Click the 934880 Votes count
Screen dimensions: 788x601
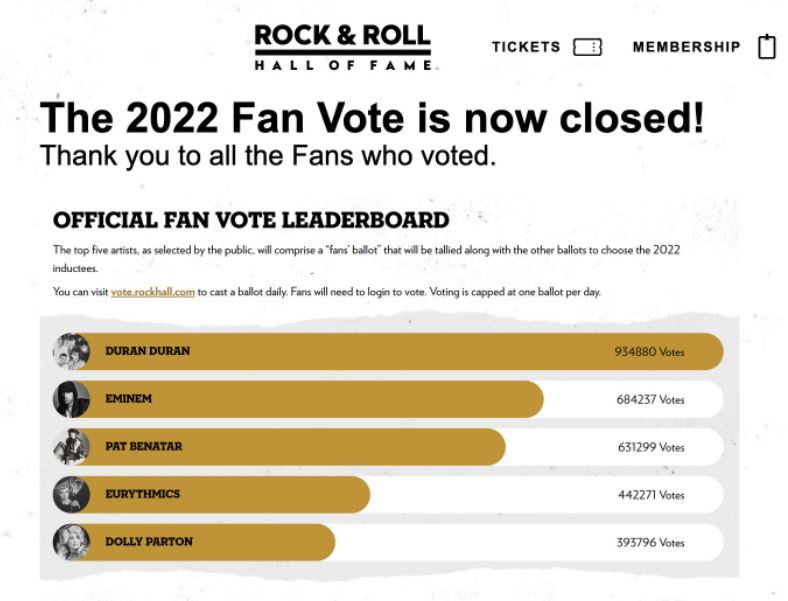pyautogui.click(x=649, y=352)
